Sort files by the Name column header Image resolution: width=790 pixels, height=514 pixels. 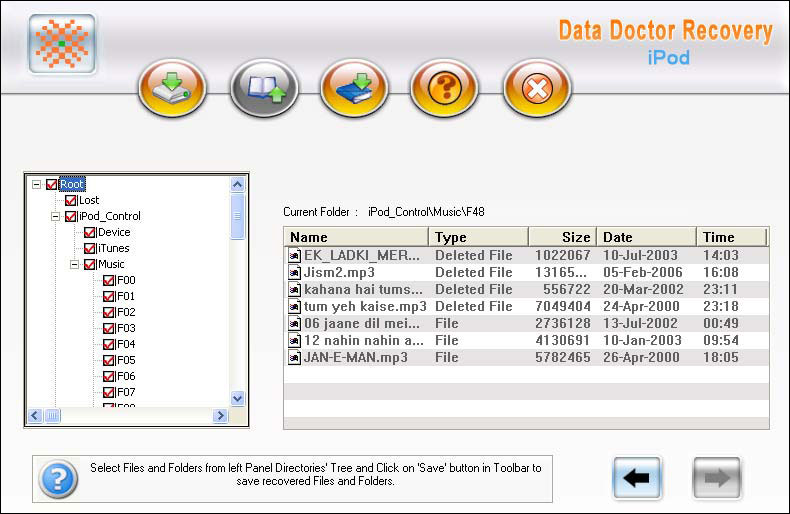(356, 237)
